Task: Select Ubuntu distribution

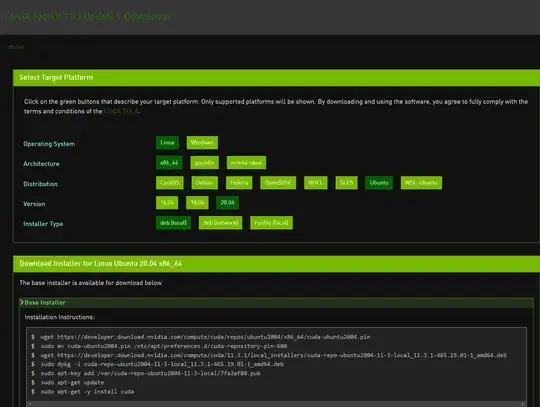Action: pyautogui.click(x=379, y=182)
